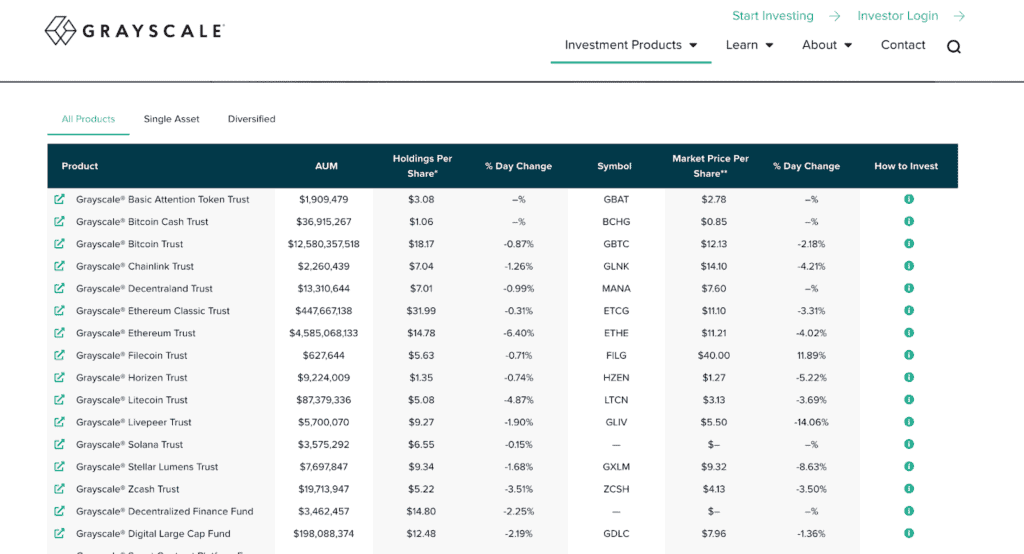Image resolution: width=1024 pixels, height=554 pixels.
Task: Open Grayscale Ethereum Trust product link
Action: (135, 333)
